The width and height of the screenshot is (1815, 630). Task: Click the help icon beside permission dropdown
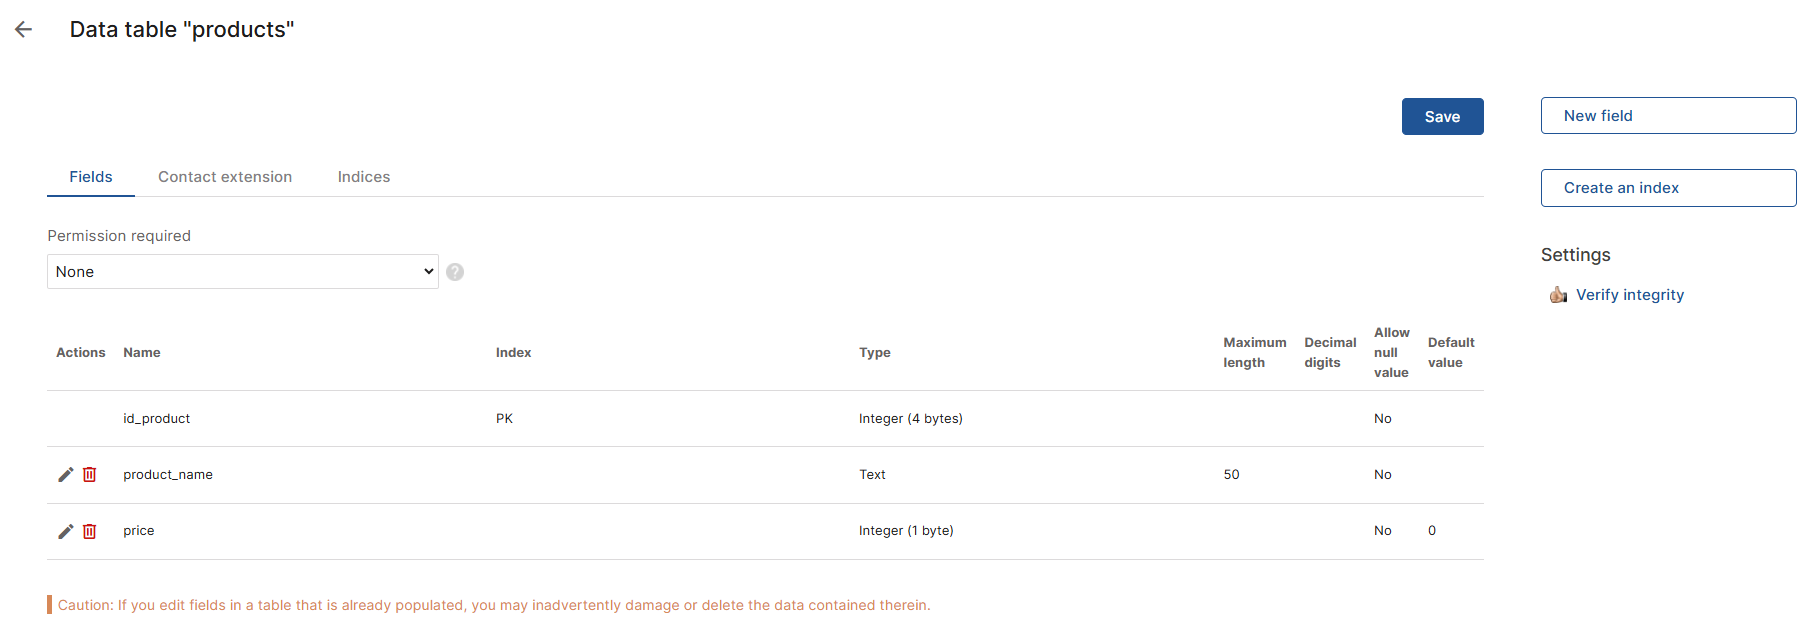click(x=455, y=272)
